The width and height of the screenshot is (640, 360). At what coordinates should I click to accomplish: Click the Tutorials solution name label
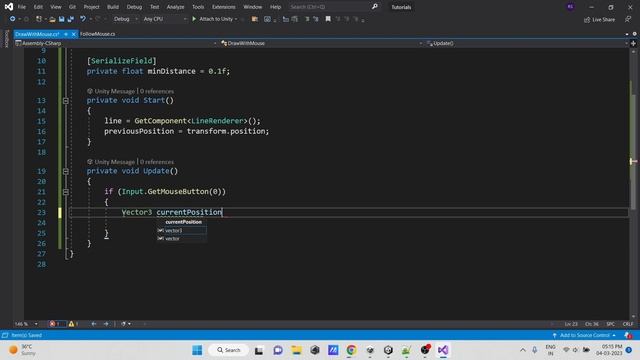[x=401, y=7]
